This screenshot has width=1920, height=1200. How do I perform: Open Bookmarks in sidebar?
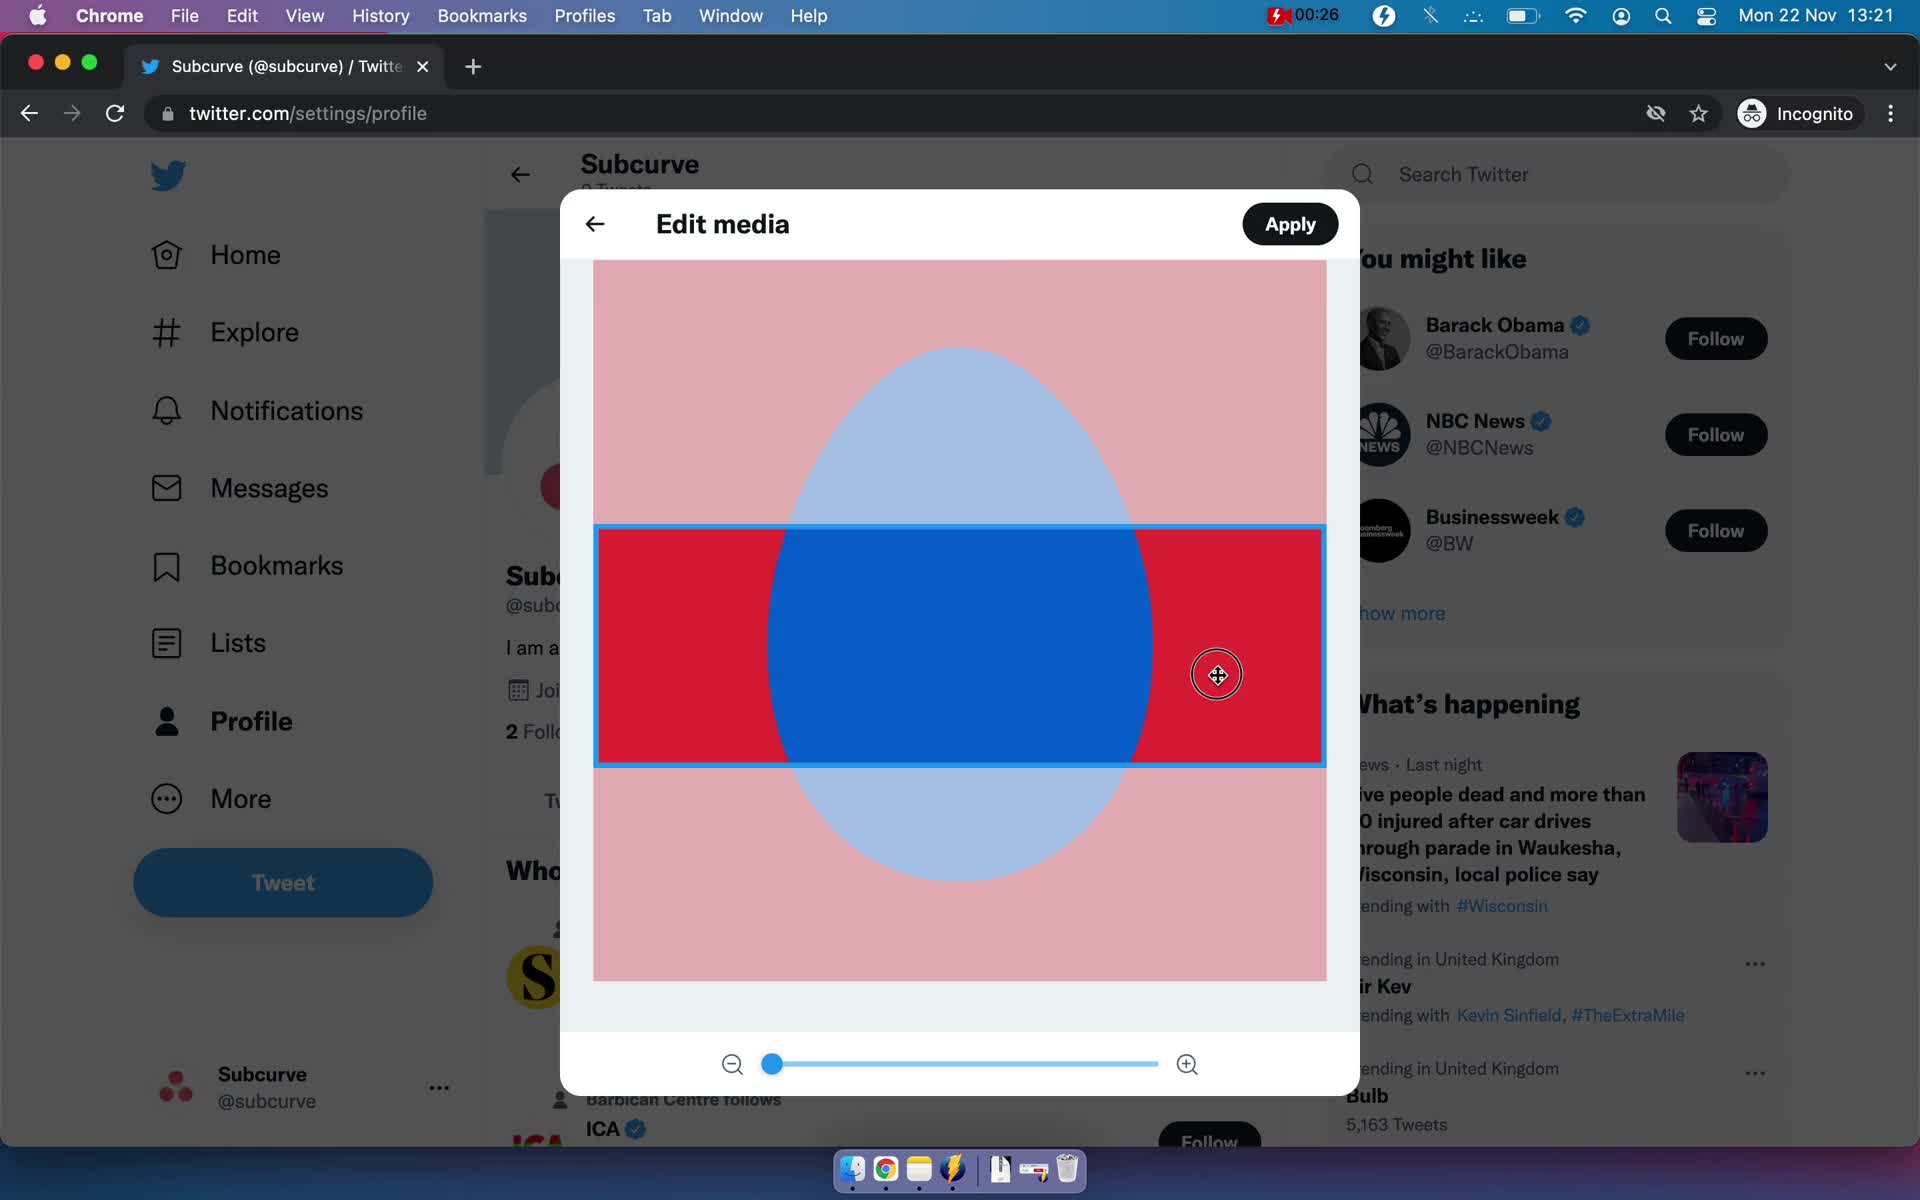point(246,566)
